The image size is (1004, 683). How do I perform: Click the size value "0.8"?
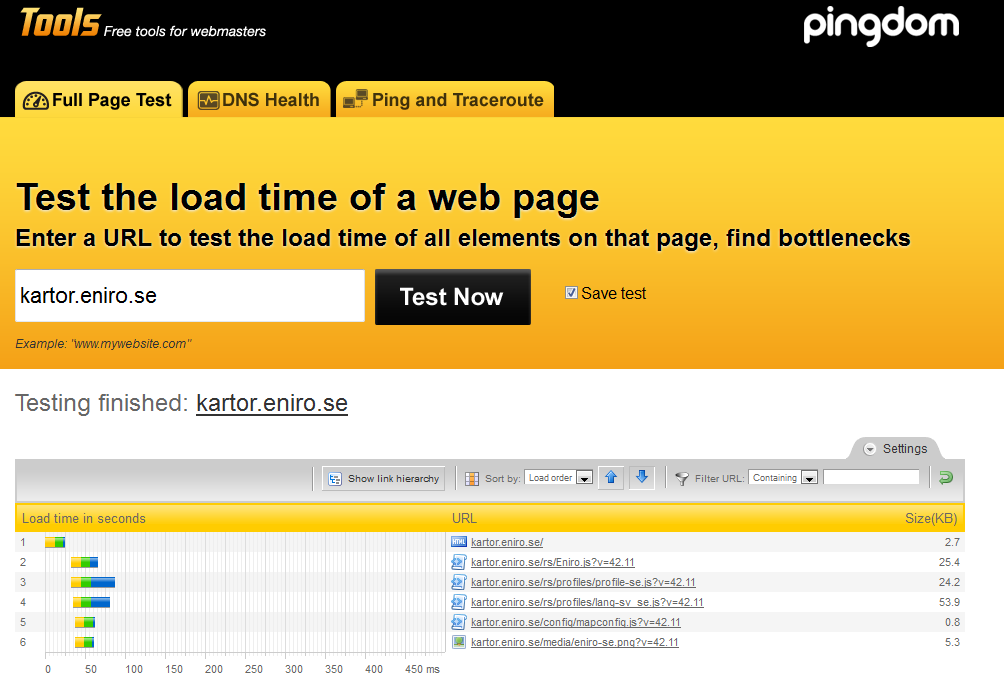point(952,622)
